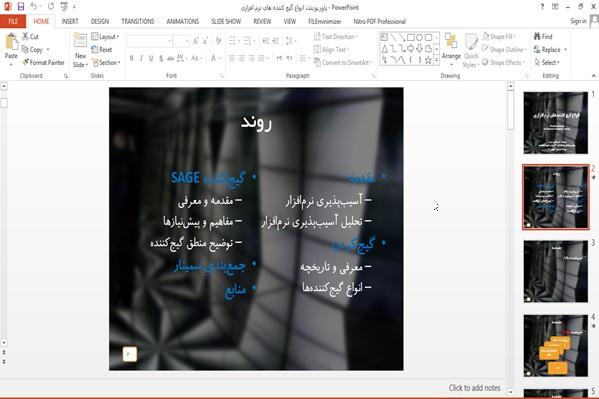Open the Select dropdown in Editing
This screenshot has height=399, width=599.
[x=547, y=62]
